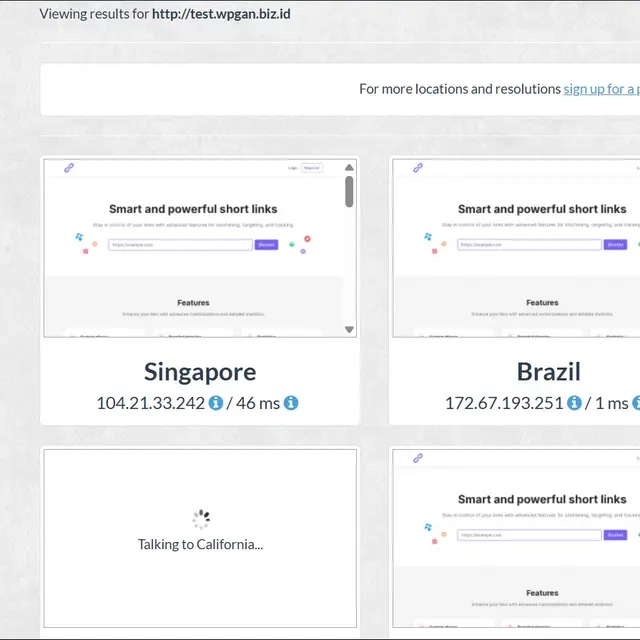Click the Singapore preview scrollbar thumb

tap(349, 191)
